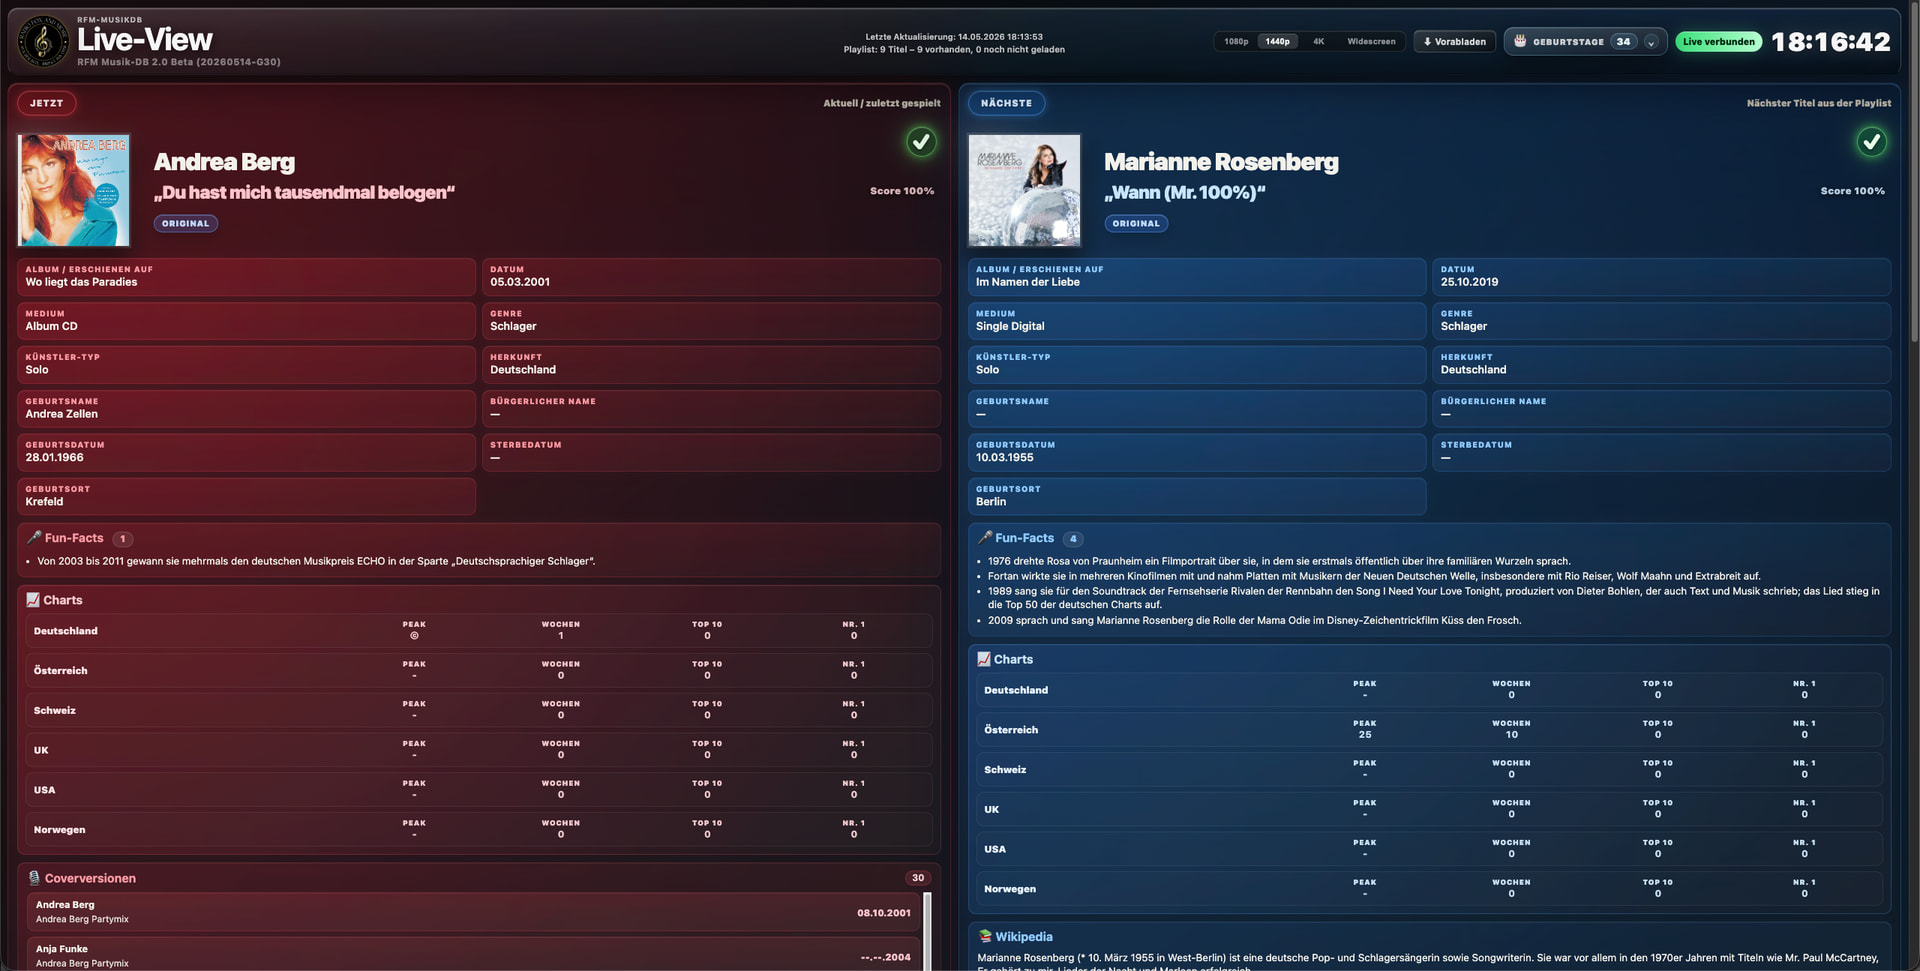Open the Marianne Rosenberg album cover thumbnail

pyautogui.click(x=1024, y=190)
